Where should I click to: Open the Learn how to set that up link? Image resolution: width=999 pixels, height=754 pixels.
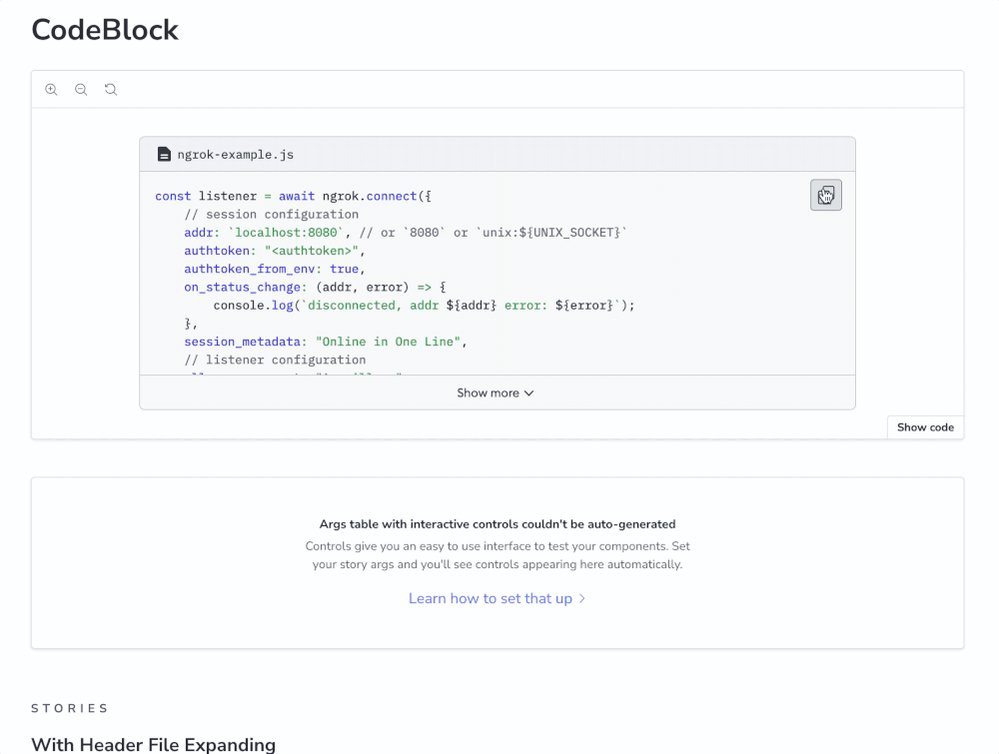[490, 598]
